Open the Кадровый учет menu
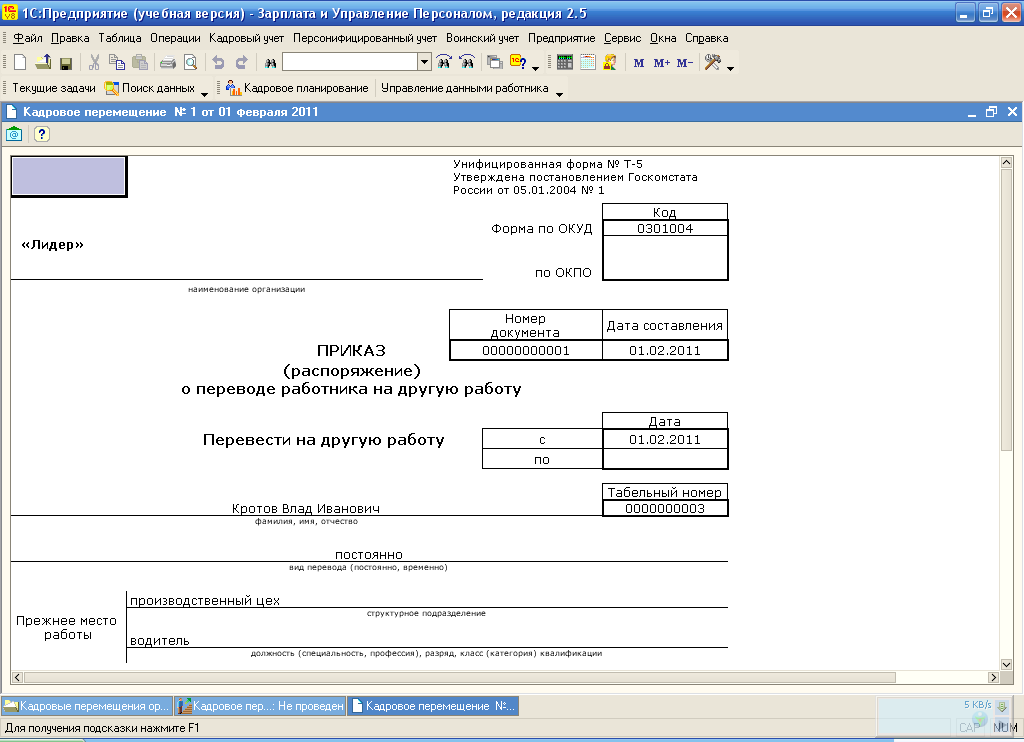This screenshot has width=1024, height=742. 246,38
